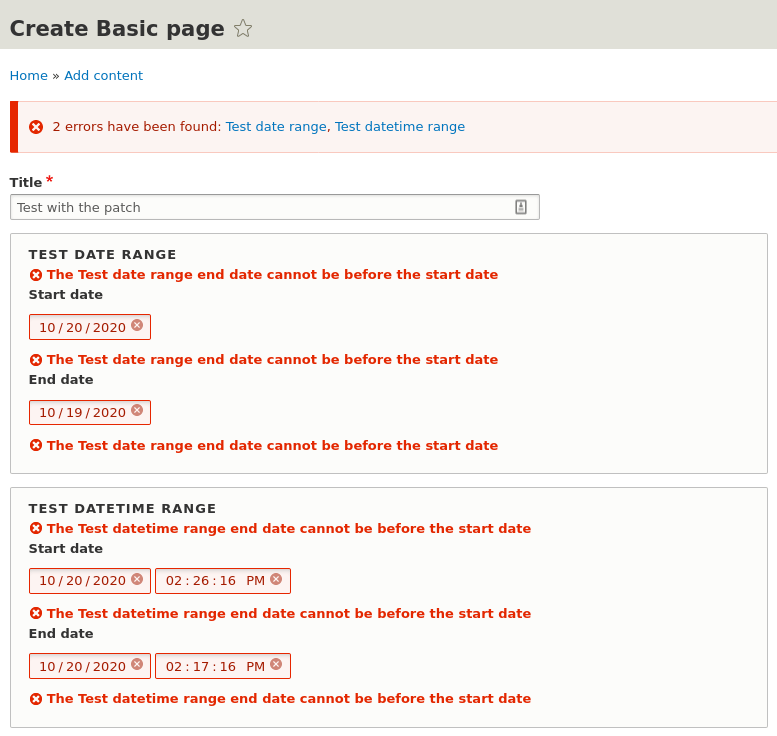The width and height of the screenshot is (777, 736).
Task: Click the error icon in the errors banner
Action: click(36, 127)
